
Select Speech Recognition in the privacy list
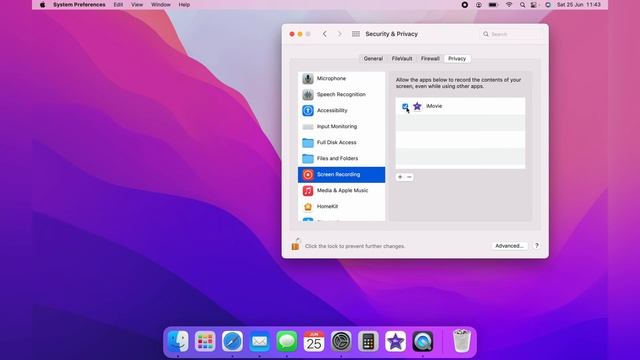point(341,94)
